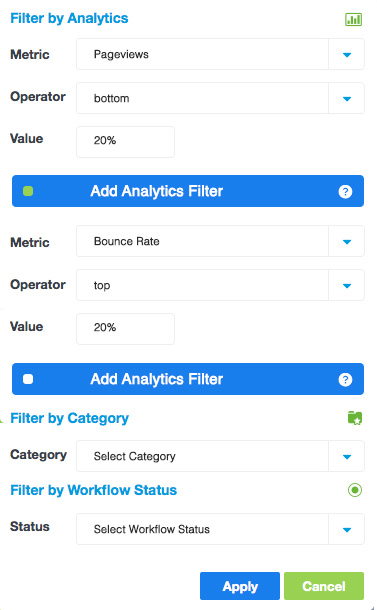Click the Apply button
The height and width of the screenshot is (610, 377).
pos(240,586)
